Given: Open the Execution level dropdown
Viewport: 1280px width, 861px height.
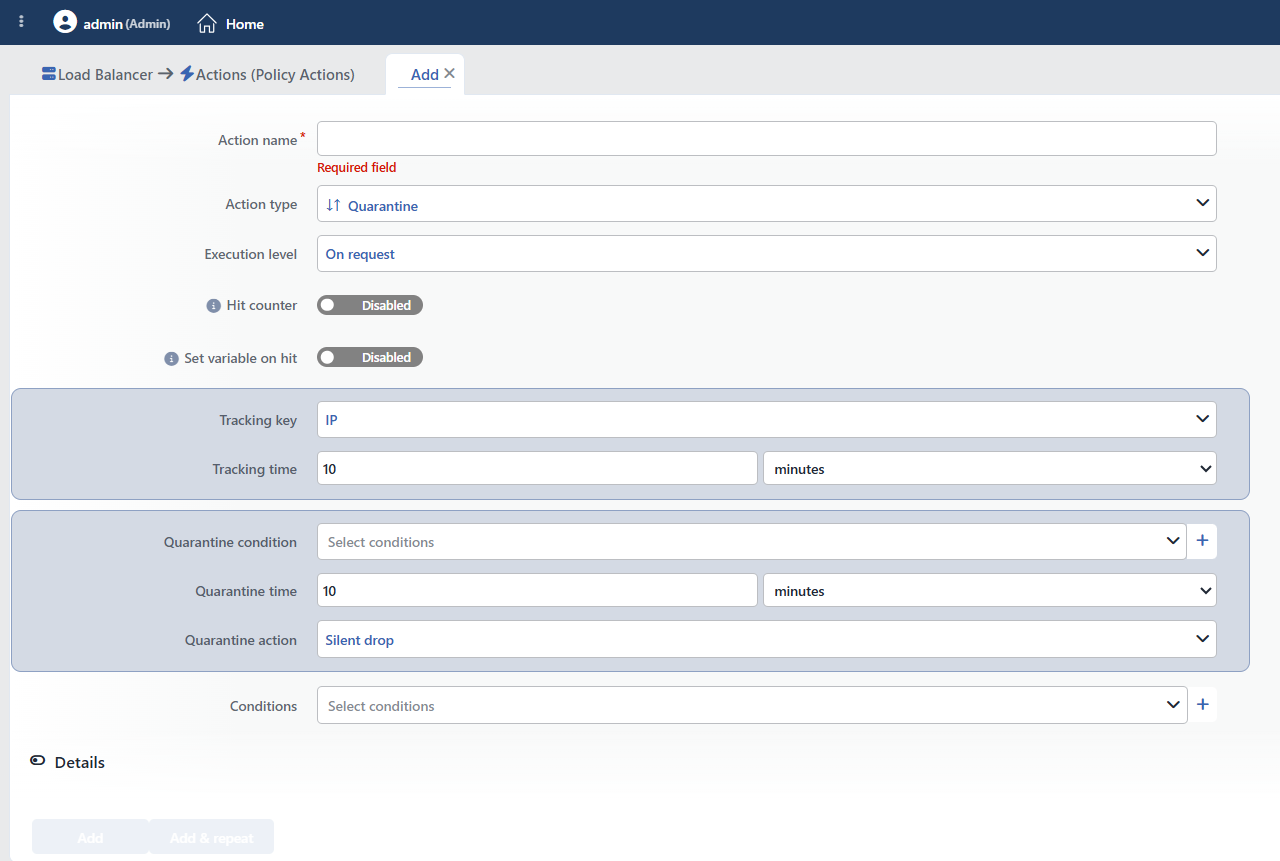Looking at the screenshot, I should coord(766,253).
